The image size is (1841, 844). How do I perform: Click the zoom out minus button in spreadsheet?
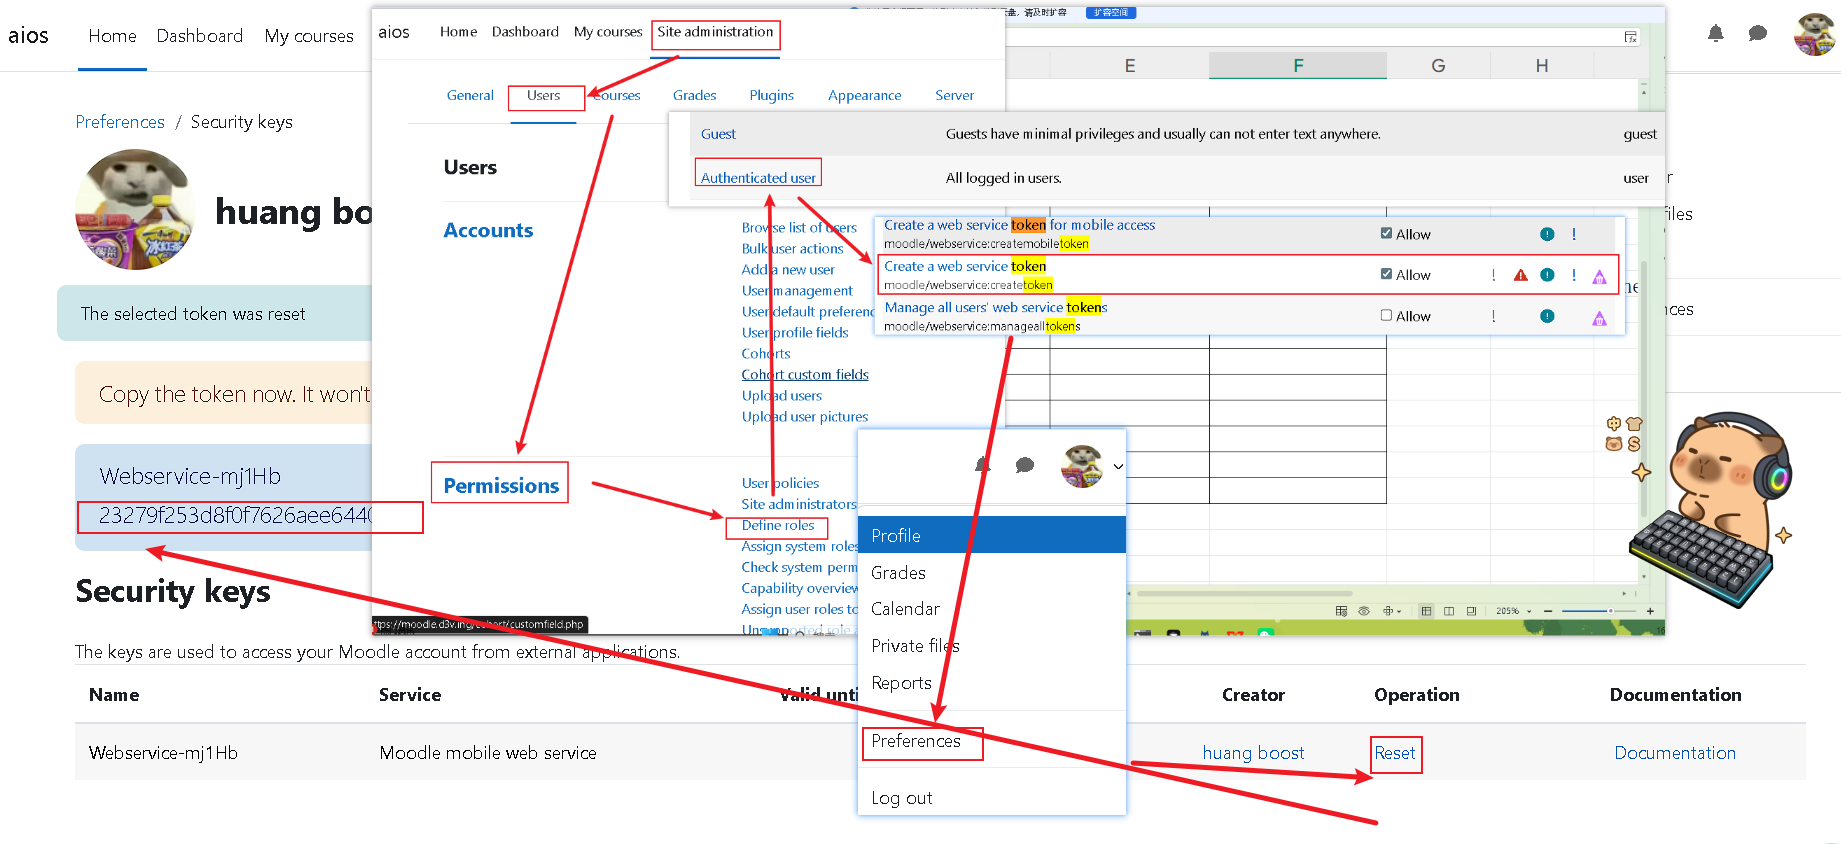pyautogui.click(x=1548, y=611)
